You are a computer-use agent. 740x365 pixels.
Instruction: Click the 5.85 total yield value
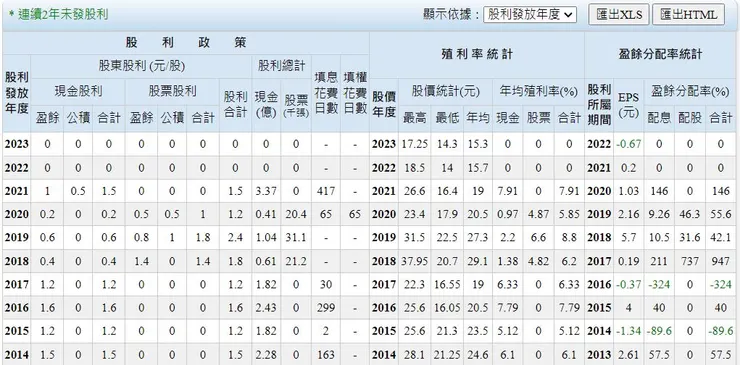point(569,214)
